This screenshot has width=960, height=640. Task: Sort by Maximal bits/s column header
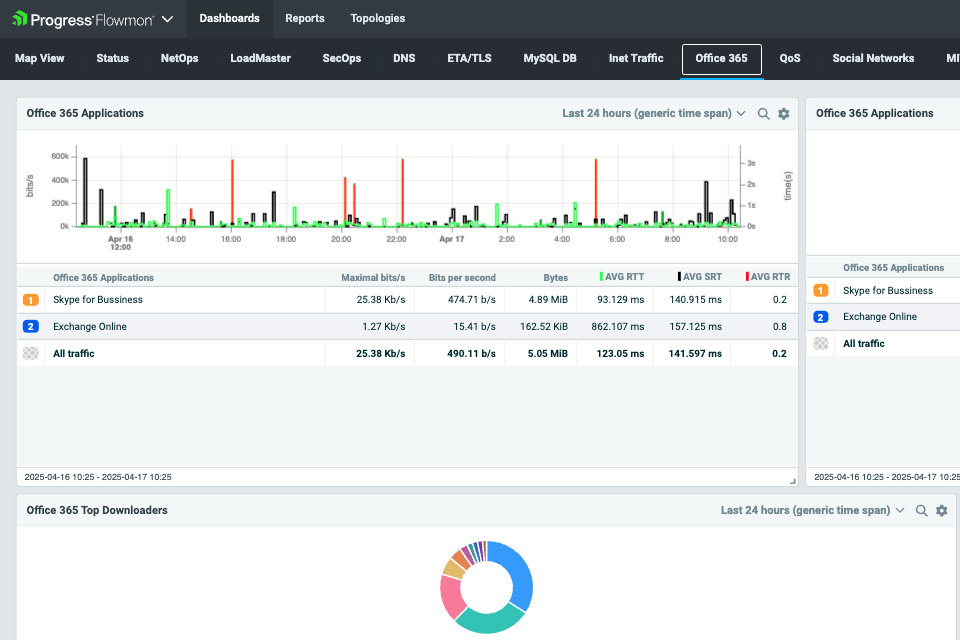(x=372, y=278)
